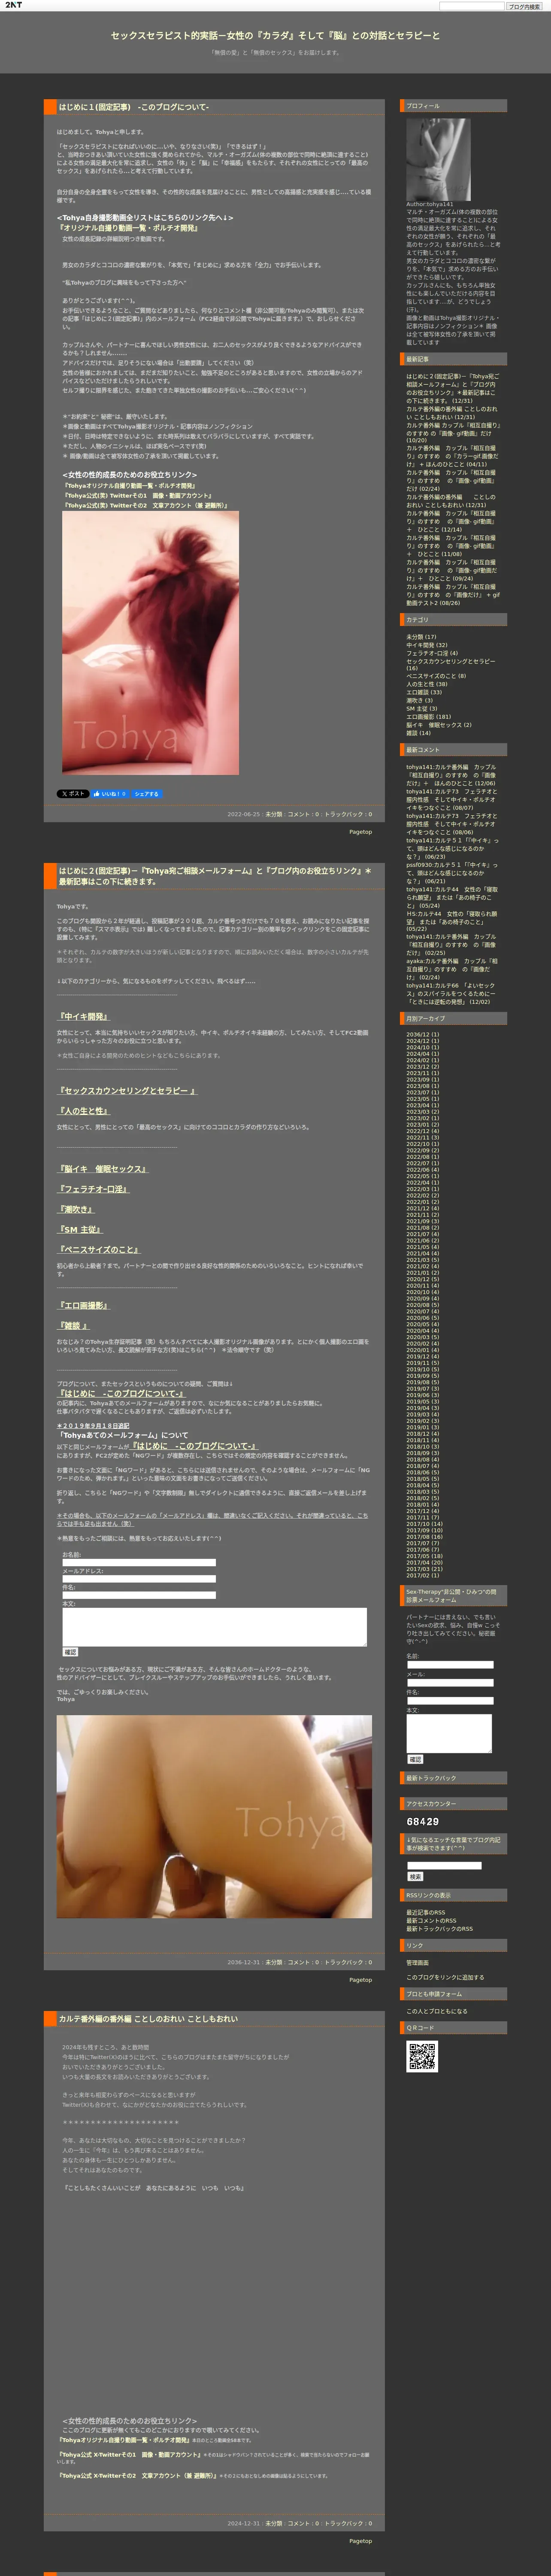
Task: Open the 管理画面 link
Action: 417,1963
